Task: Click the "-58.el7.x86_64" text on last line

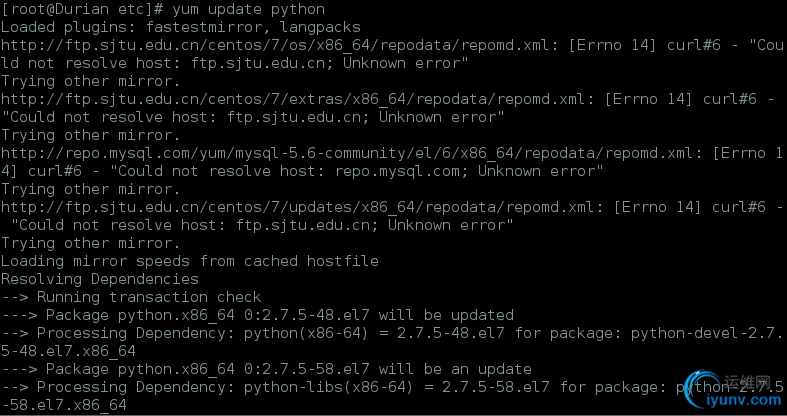Action: [64, 405]
